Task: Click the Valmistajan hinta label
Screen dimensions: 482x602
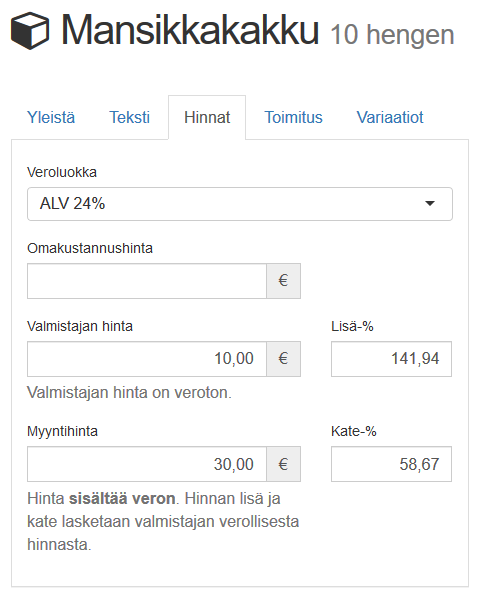Action: point(80,326)
